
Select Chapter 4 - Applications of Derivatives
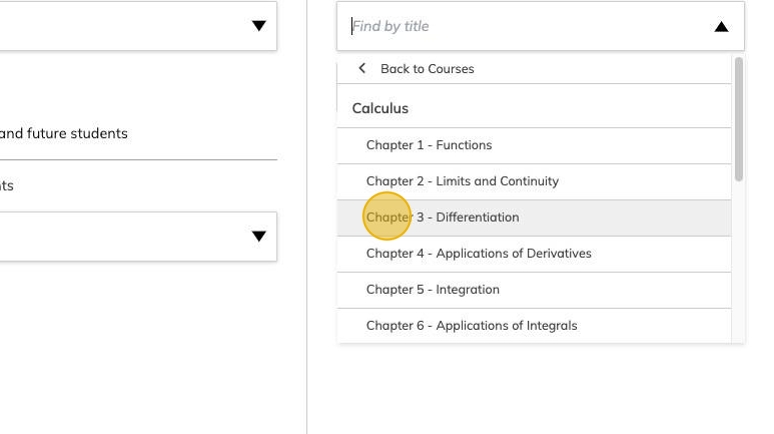479,253
